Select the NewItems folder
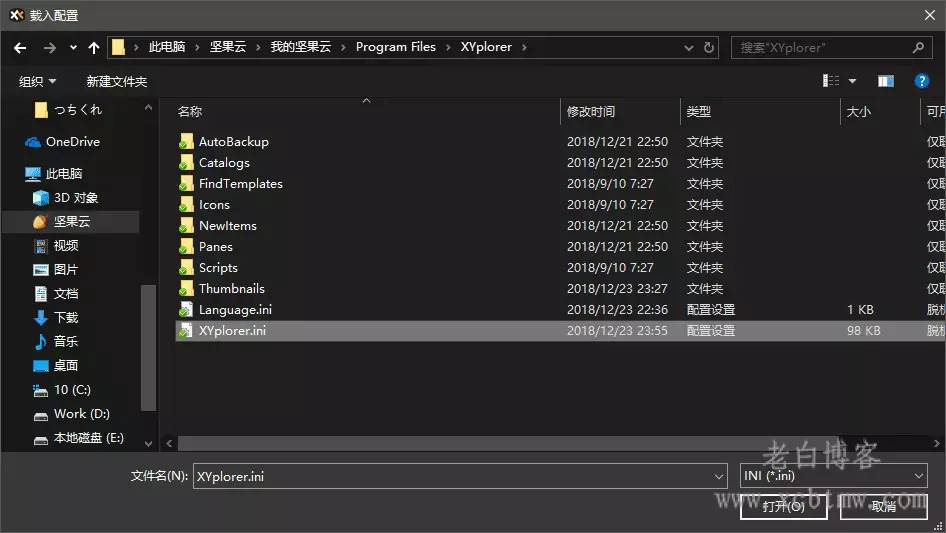This screenshot has width=946, height=533. pyautogui.click(x=227, y=226)
